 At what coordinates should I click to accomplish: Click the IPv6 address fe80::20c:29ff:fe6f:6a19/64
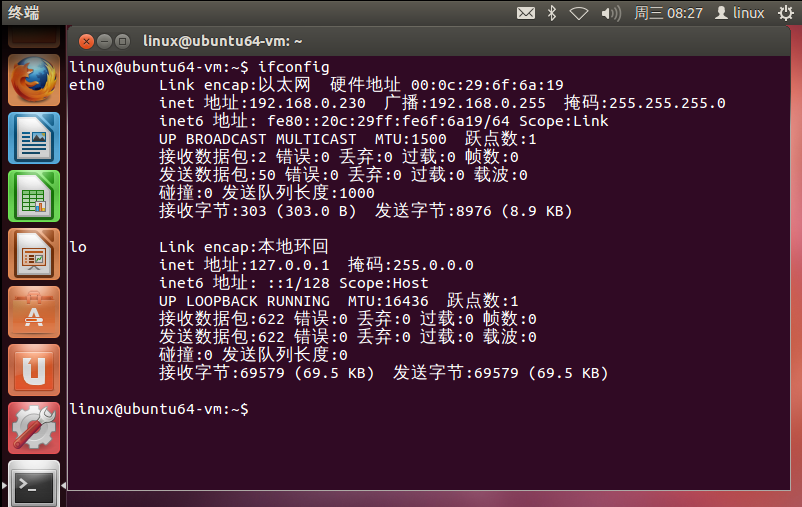coord(388,121)
